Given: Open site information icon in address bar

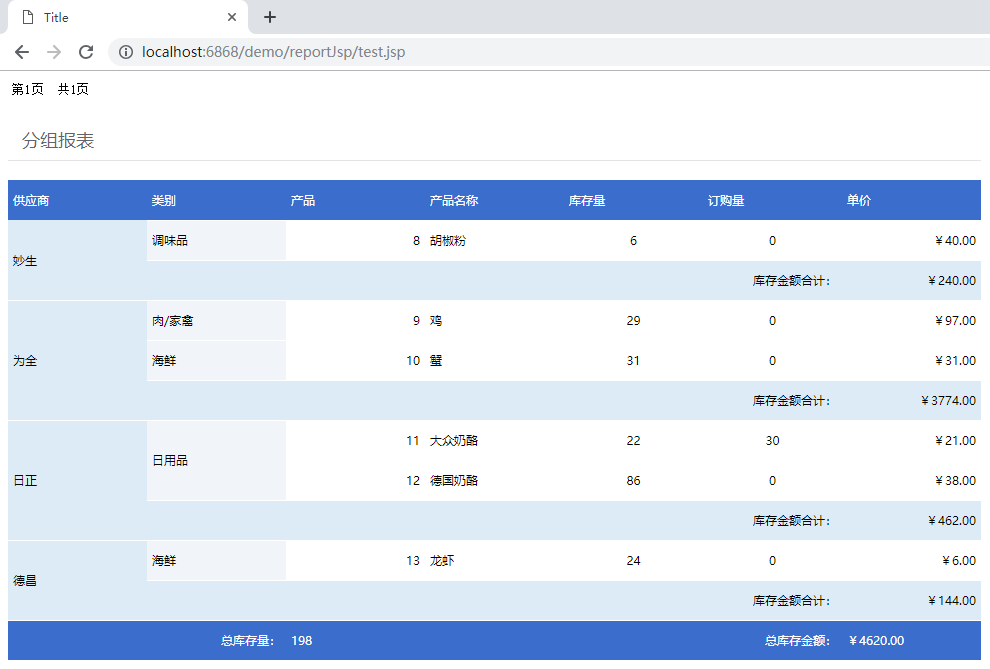Looking at the screenshot, I should (126, 52).
